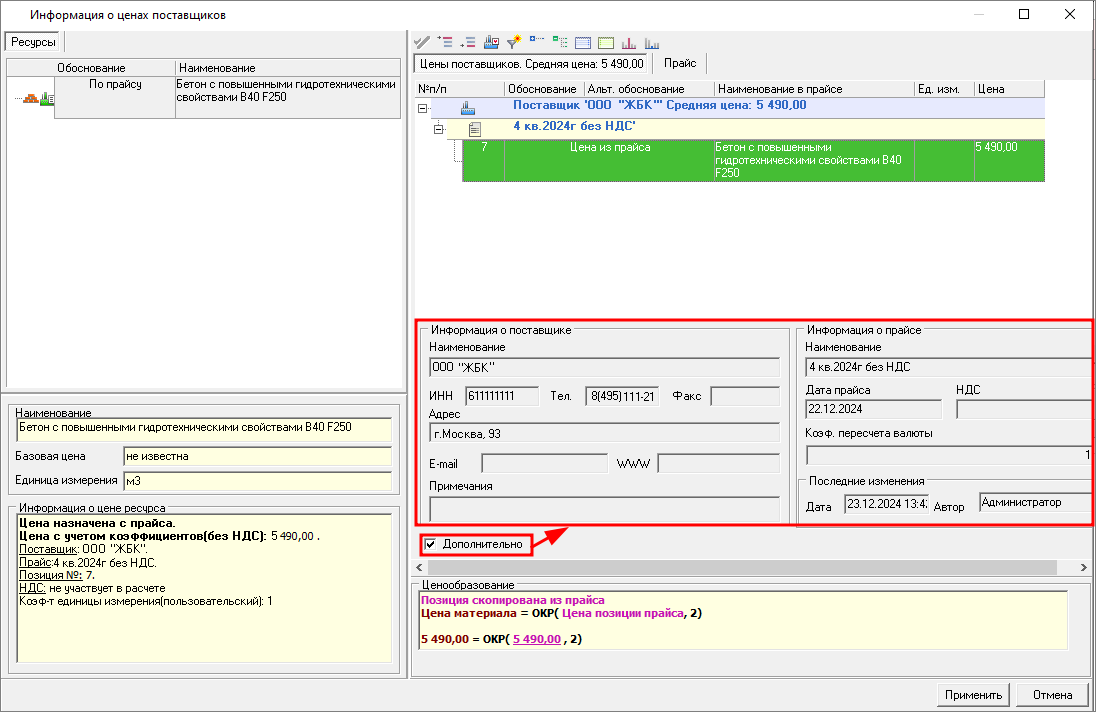Click into the НДС field in price list info
Screen dimensions: 1096x712
coord(1024,409)
